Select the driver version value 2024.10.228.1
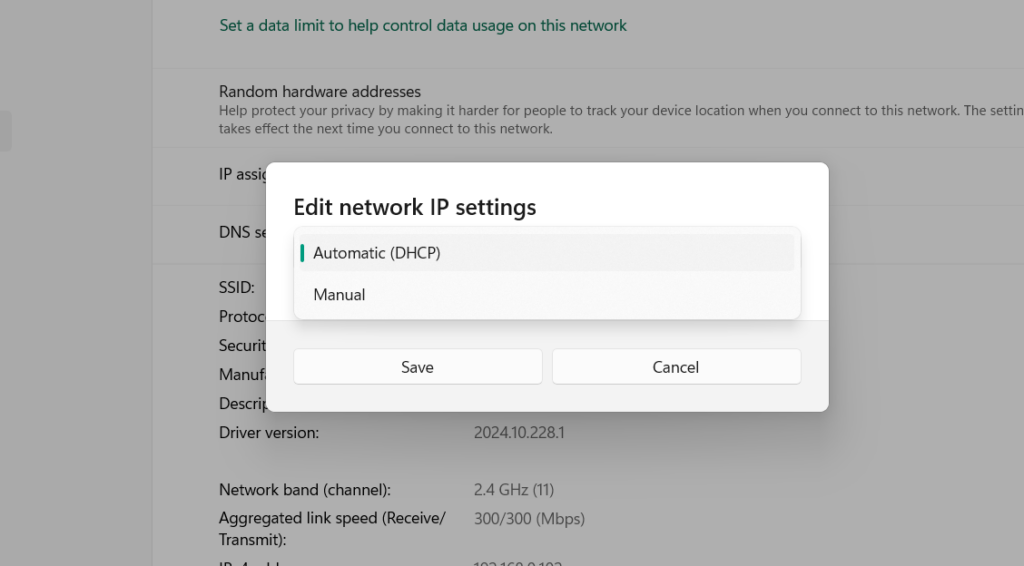Image resolution: width=1024 pixels, height=566 pixels. tap(519, 433)
